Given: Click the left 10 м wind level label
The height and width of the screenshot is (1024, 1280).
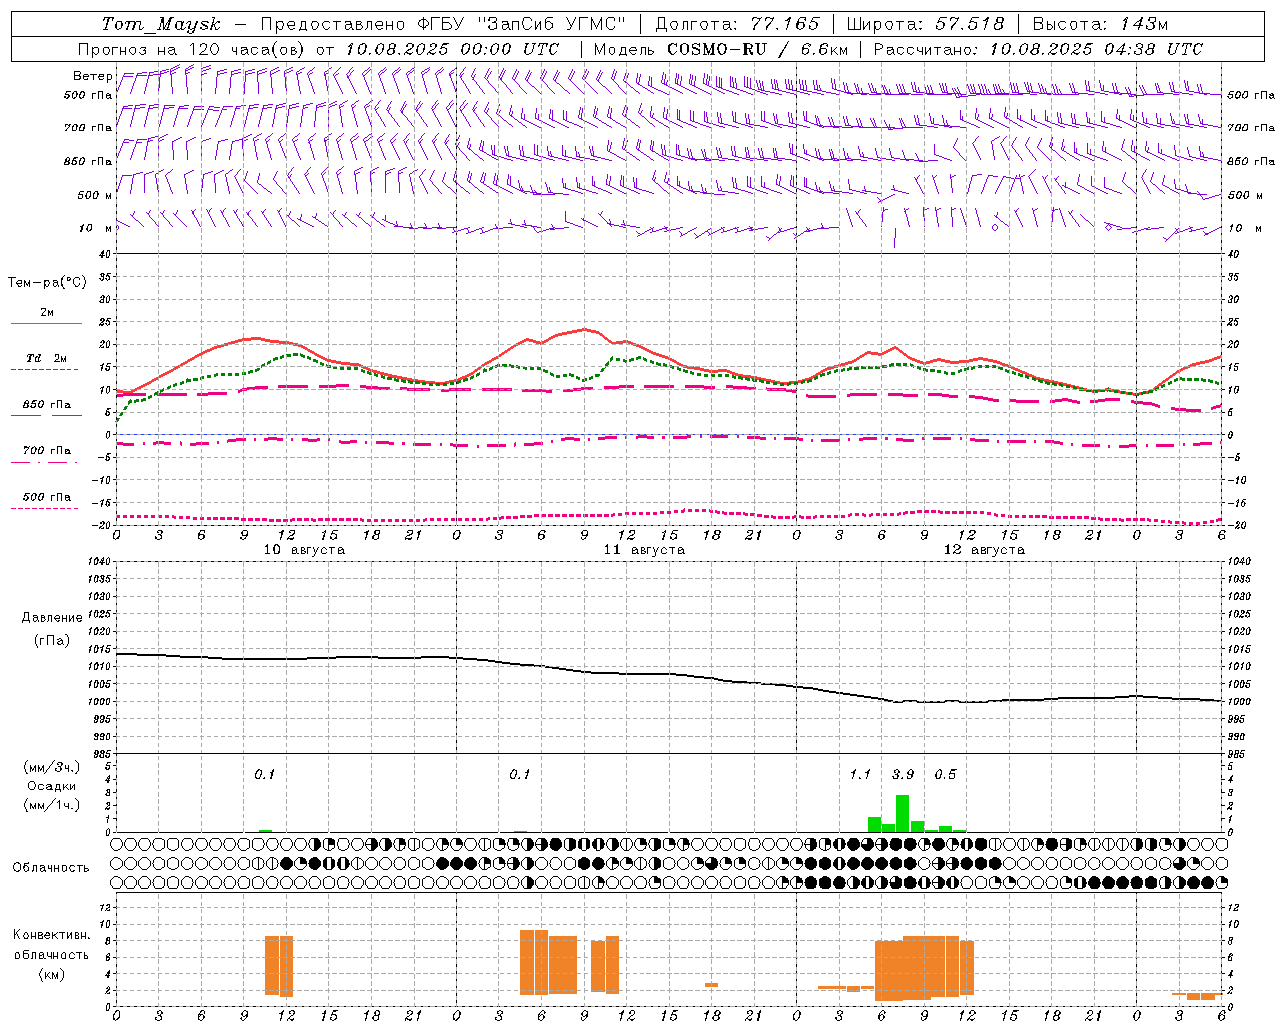Looking at the screenshot, I should point(97,228).
